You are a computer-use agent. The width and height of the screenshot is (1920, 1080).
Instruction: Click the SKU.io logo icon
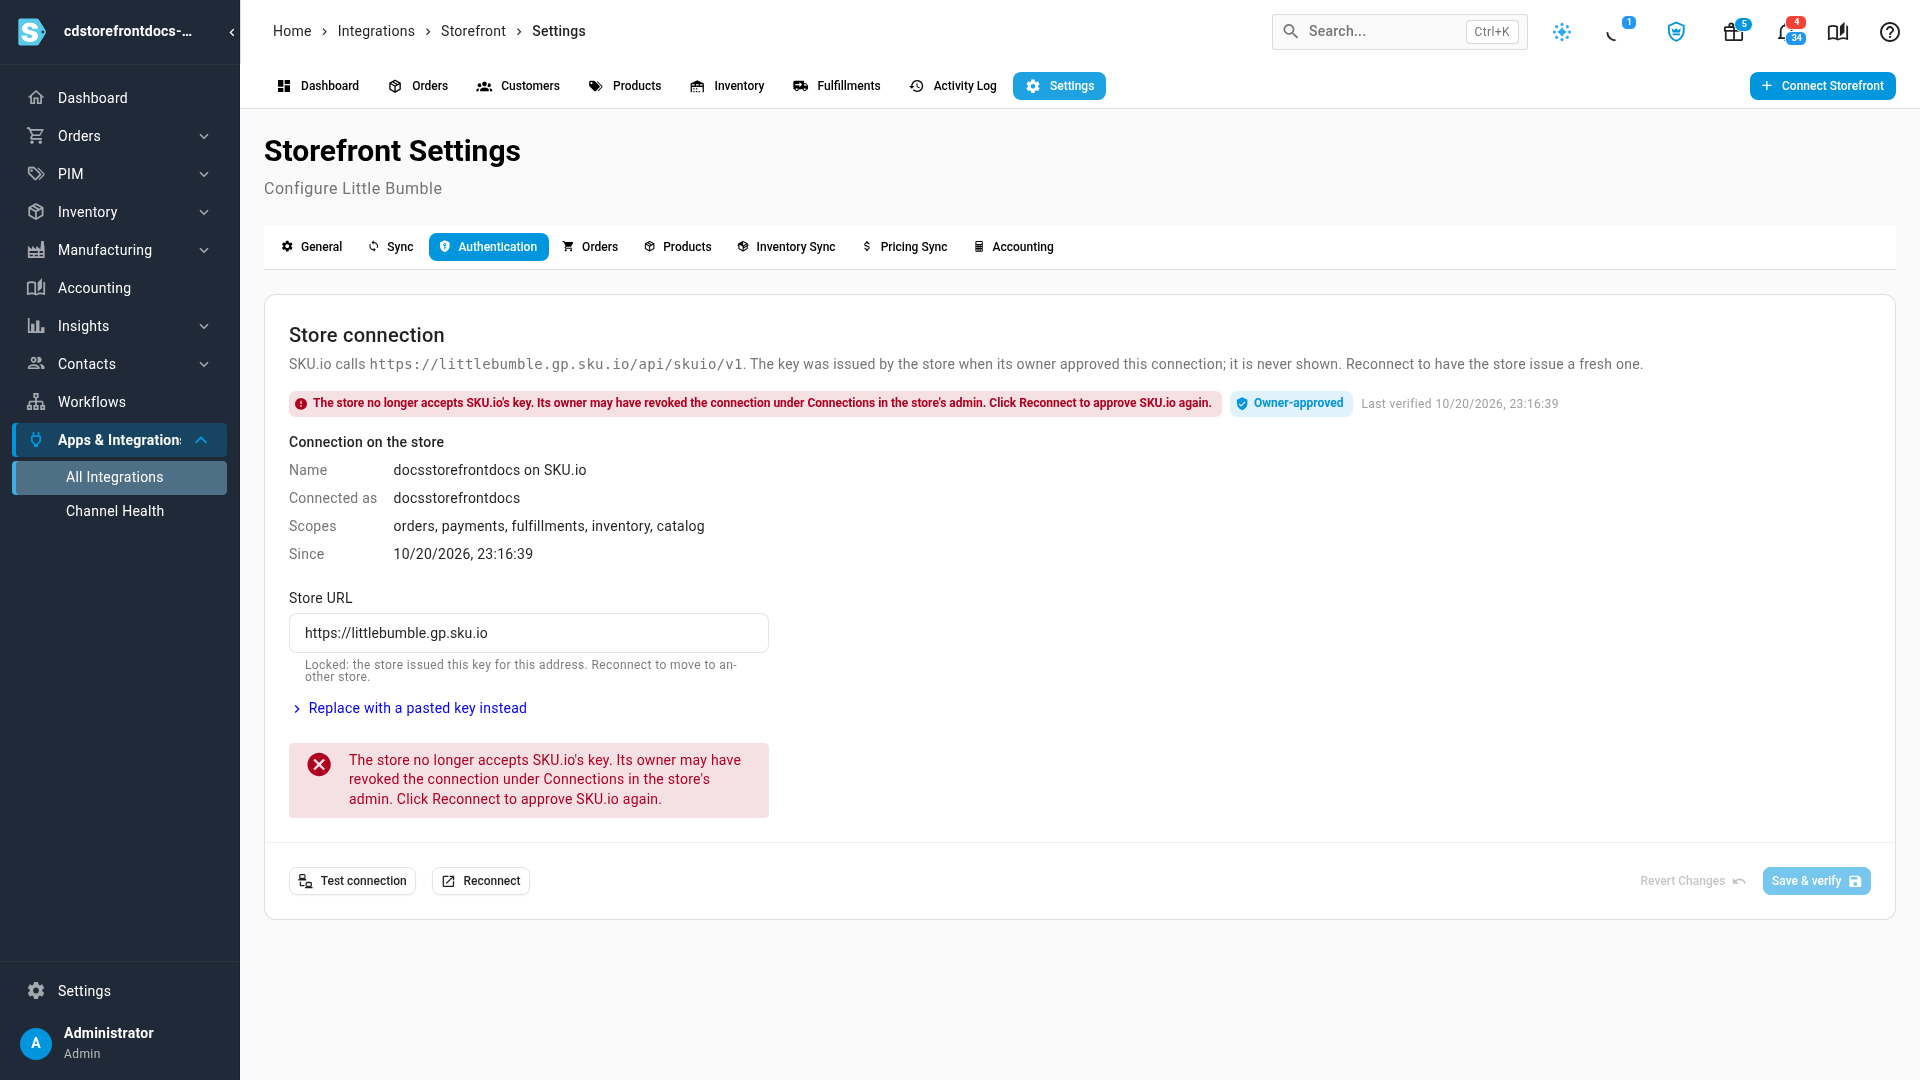pos(32,32)
